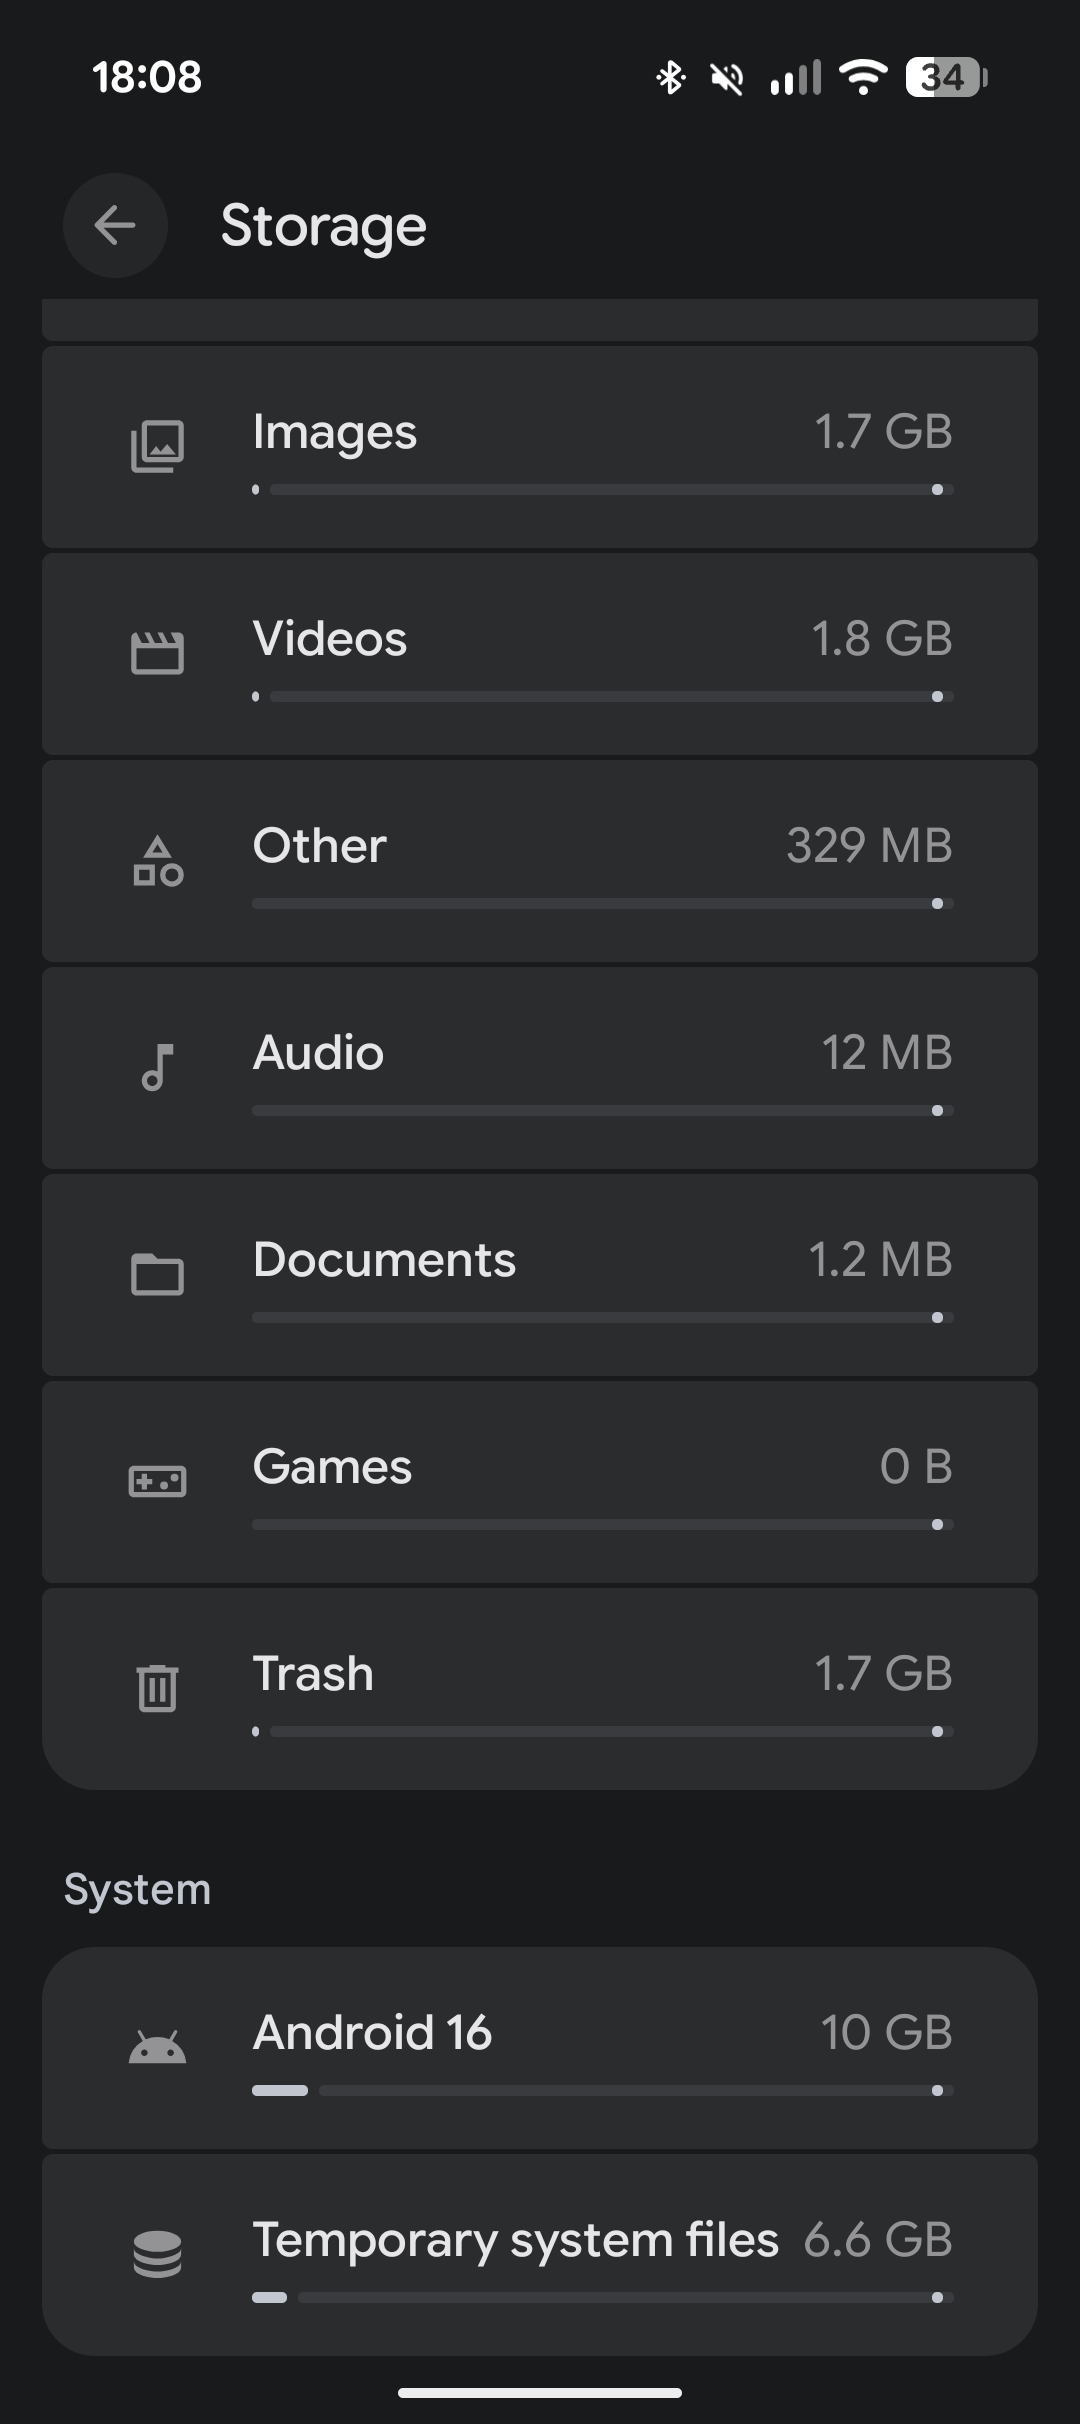Tap the Documents label
Image resolution: width=1080 pixels, height=2424 pixels.
point(384,1259)
